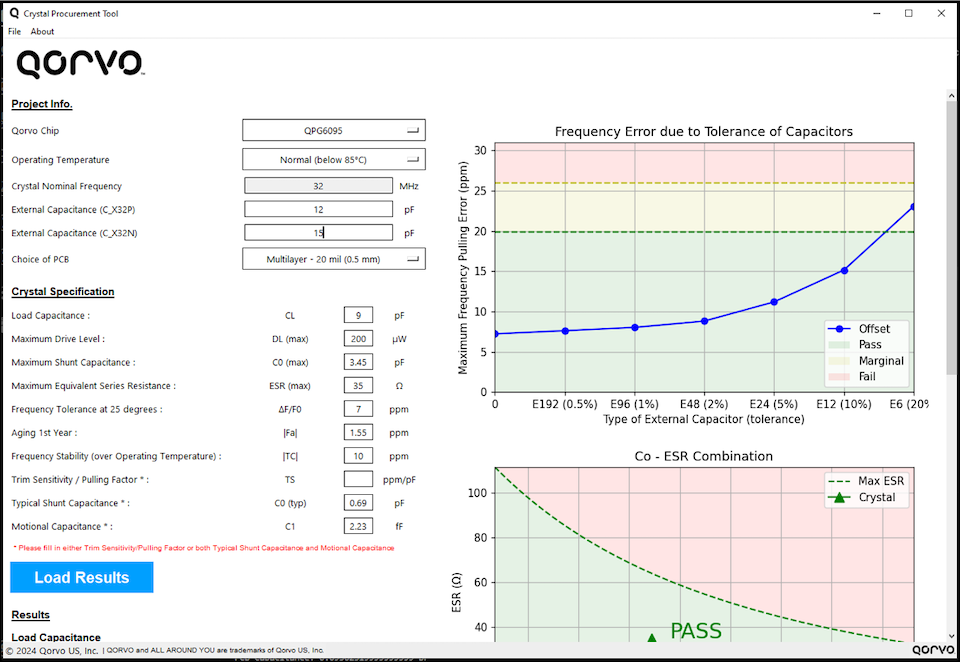Open the About menu
This screenshot has width=960, height=662.
[x=42, y=31]
